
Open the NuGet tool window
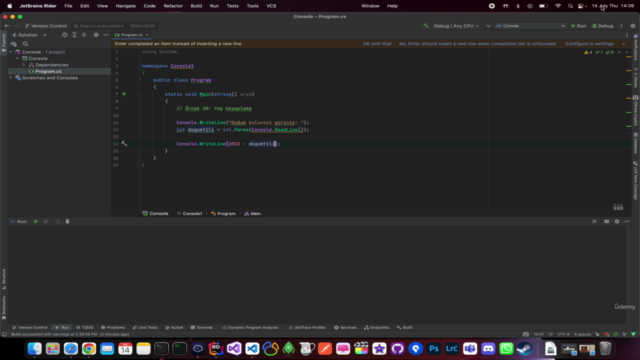pyautogui.click(x=174, y=327)
